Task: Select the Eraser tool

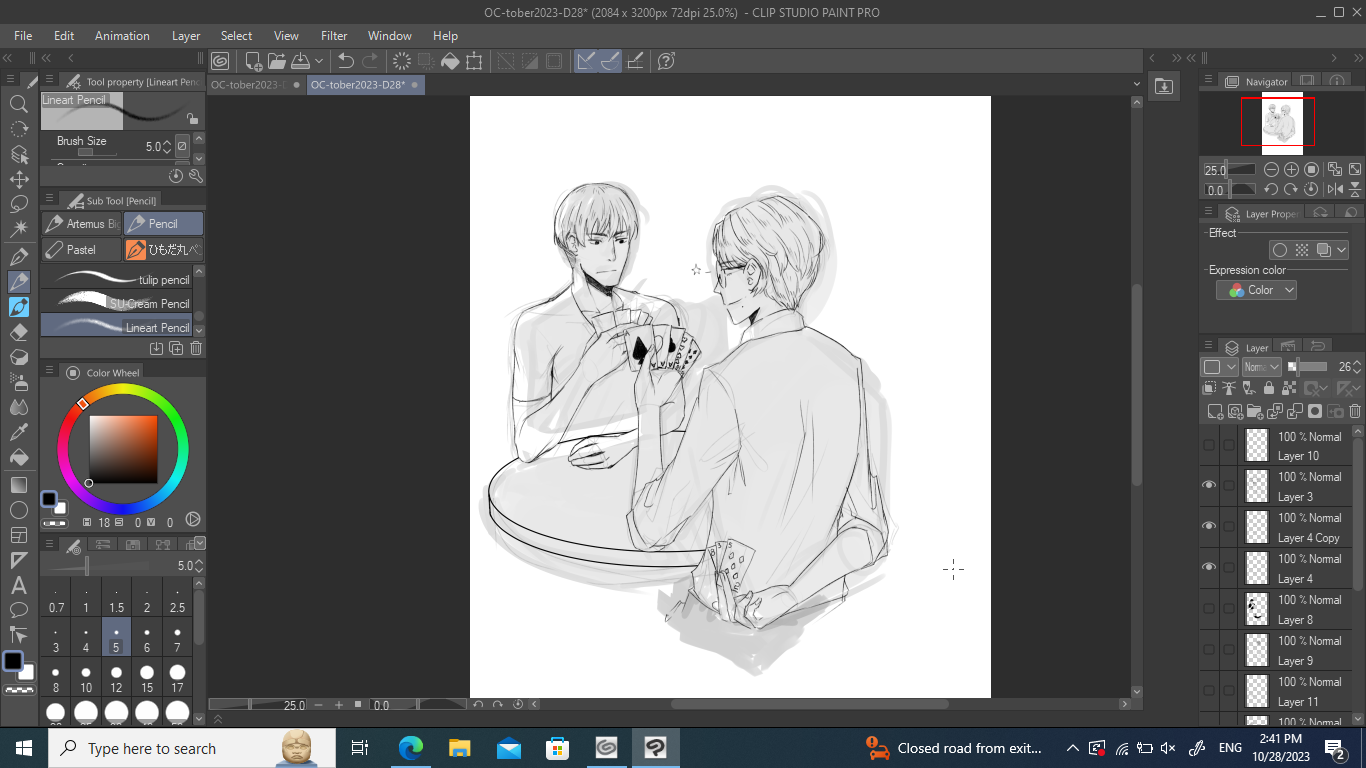Action: [18, 332]
